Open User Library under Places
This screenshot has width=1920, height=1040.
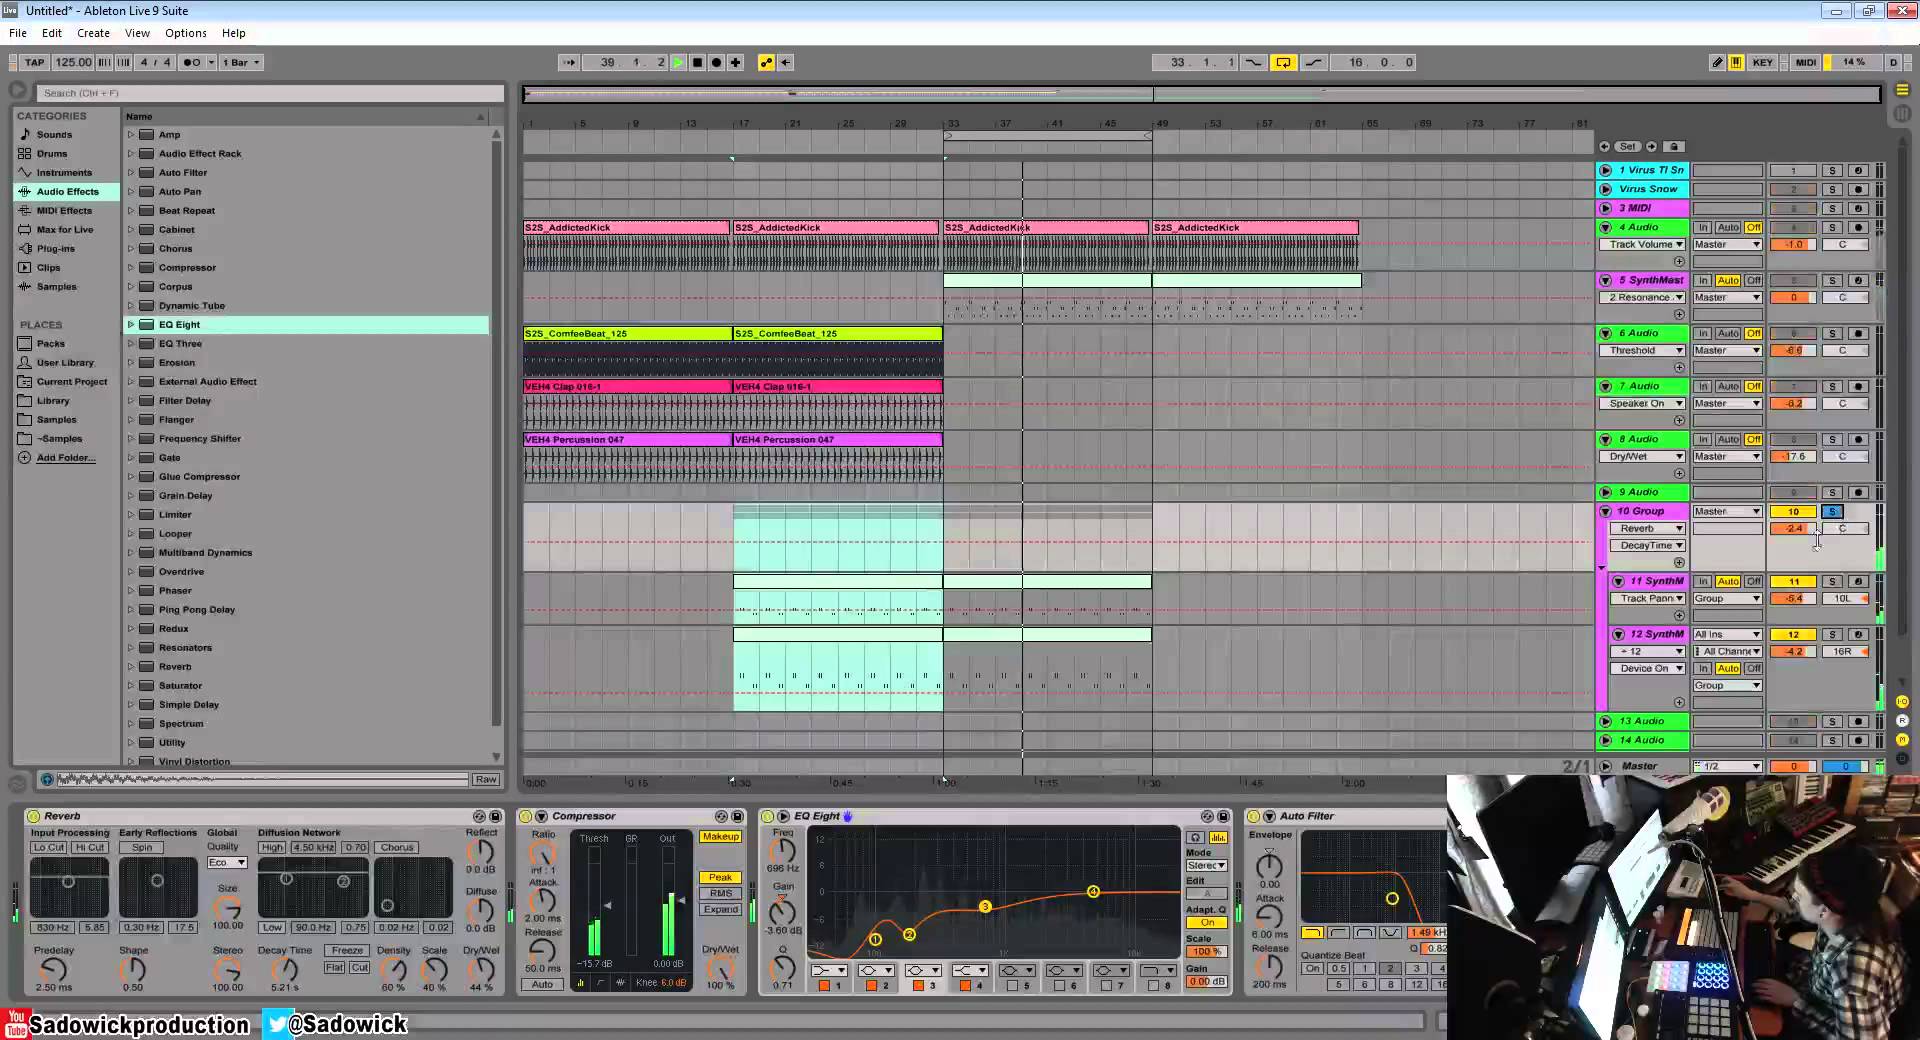point(65,363)
